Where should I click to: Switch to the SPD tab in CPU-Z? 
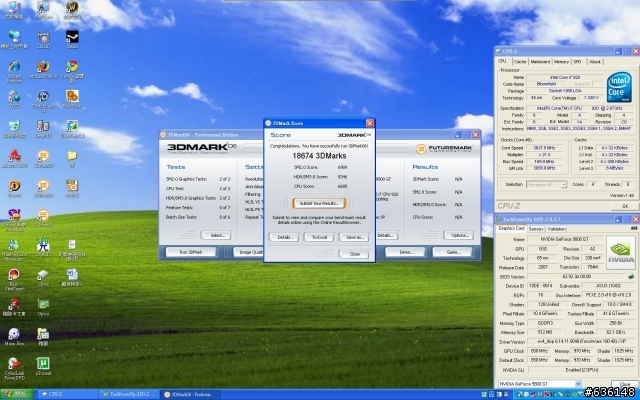[x=577, y=62]
